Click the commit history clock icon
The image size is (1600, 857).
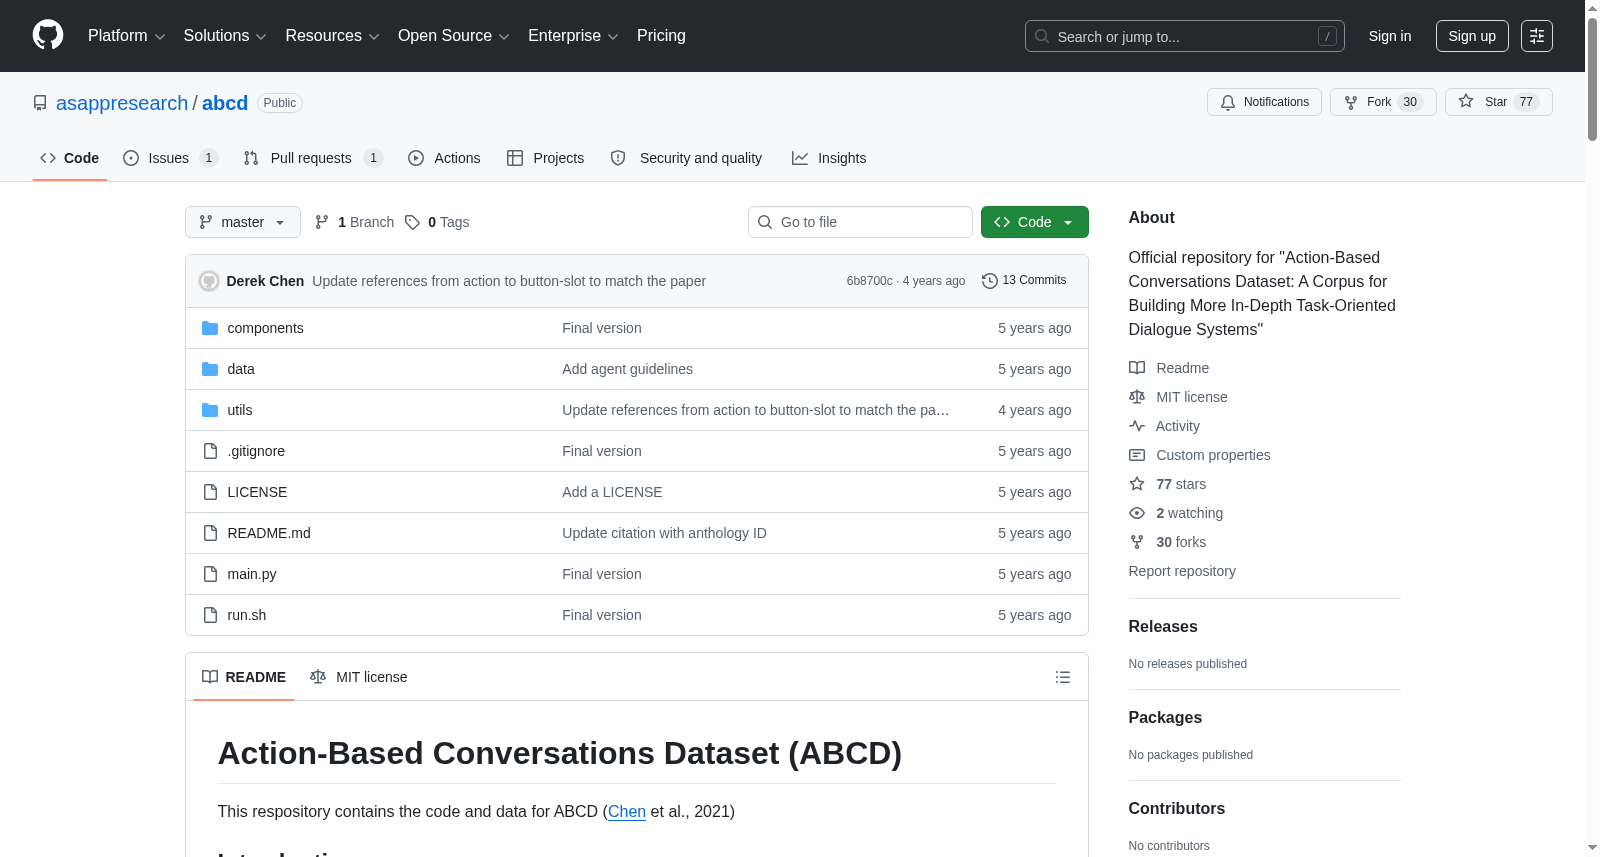coord(990,281)
